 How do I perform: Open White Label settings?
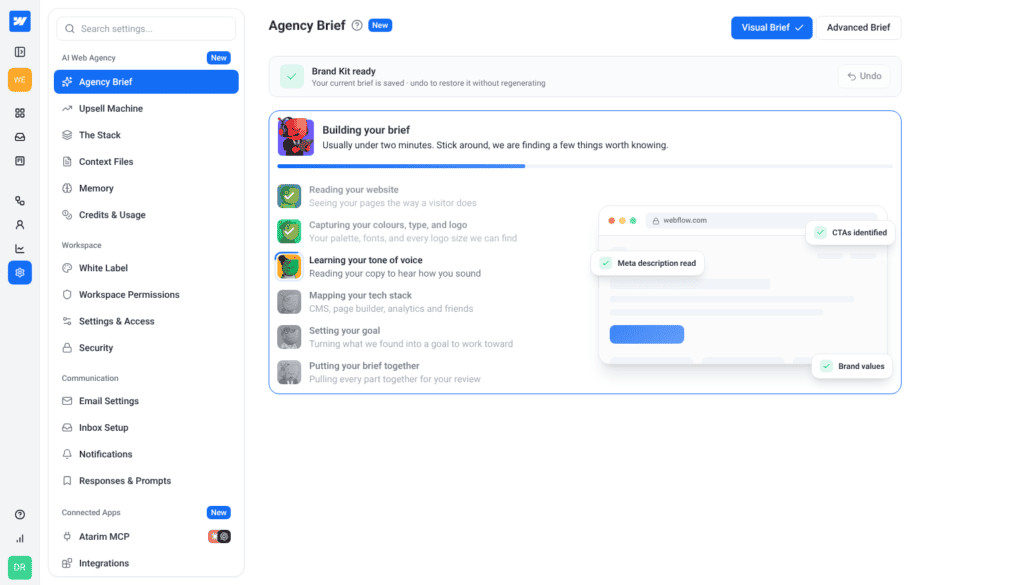[x=146, y=268]
